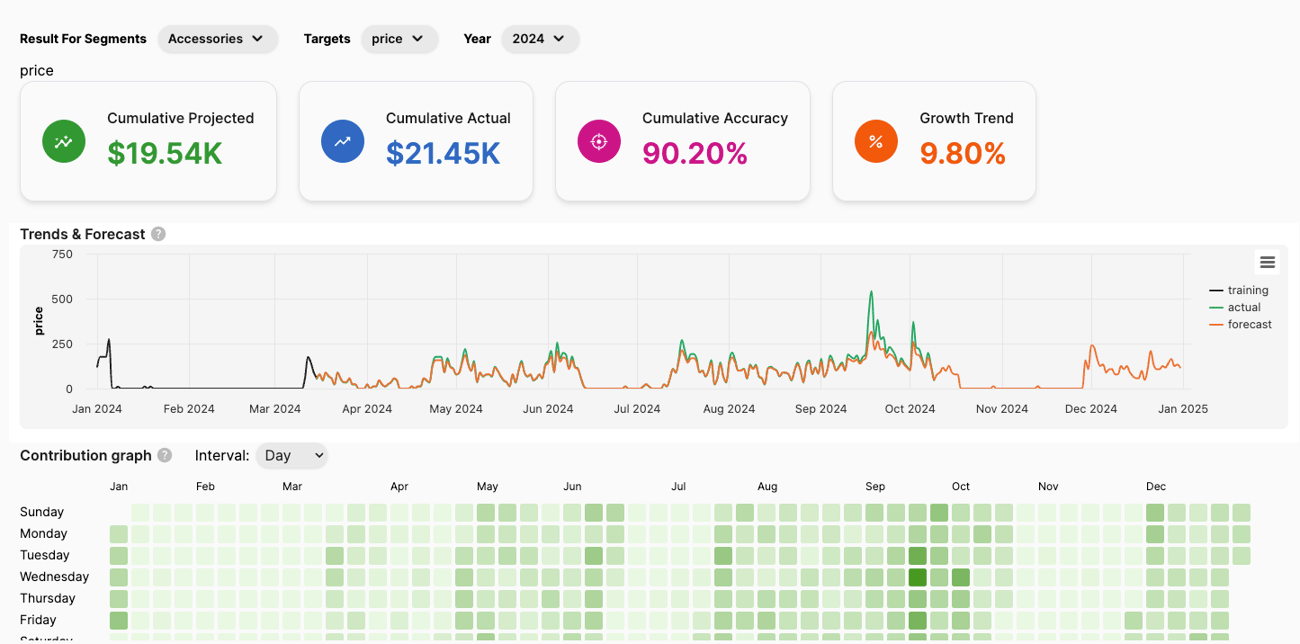The width and height of the screenshot is (1300, 644).
Task: Click the Nov 2024 axis label
Action: [1002, 409]
